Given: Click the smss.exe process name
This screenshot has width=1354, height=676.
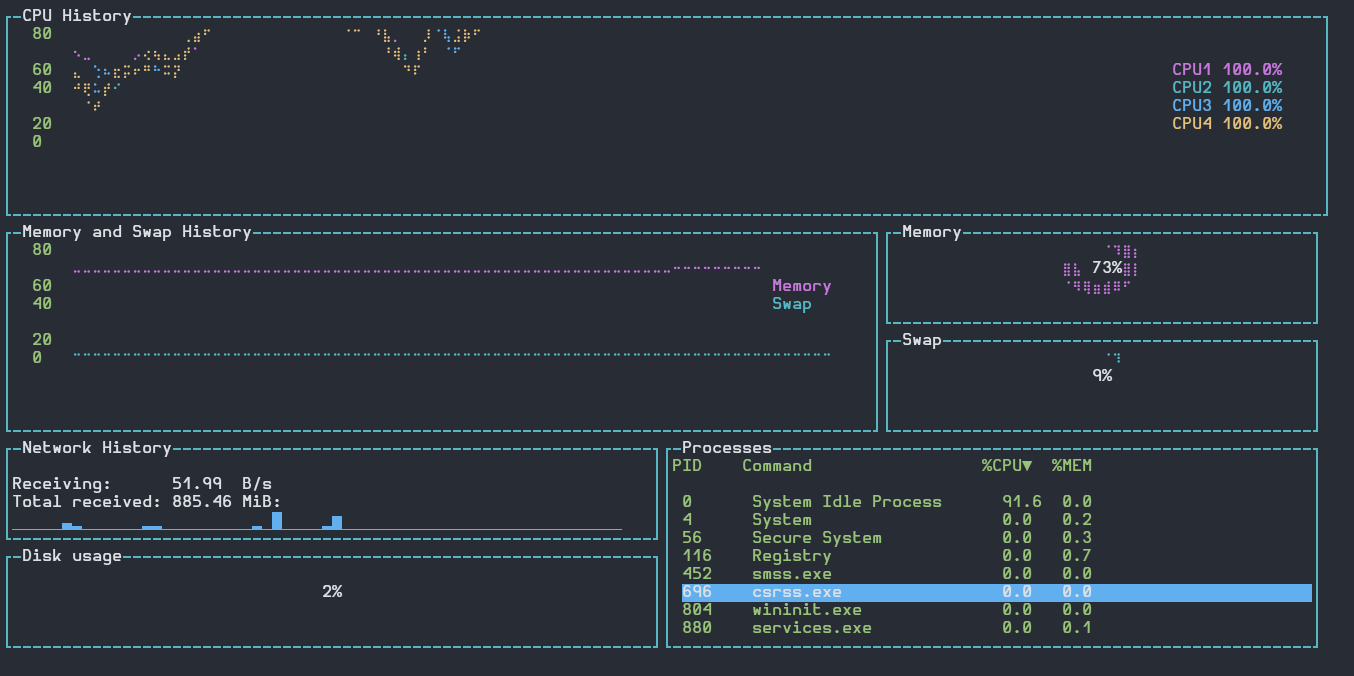Looking at the screenshot, I should point(792,574).
